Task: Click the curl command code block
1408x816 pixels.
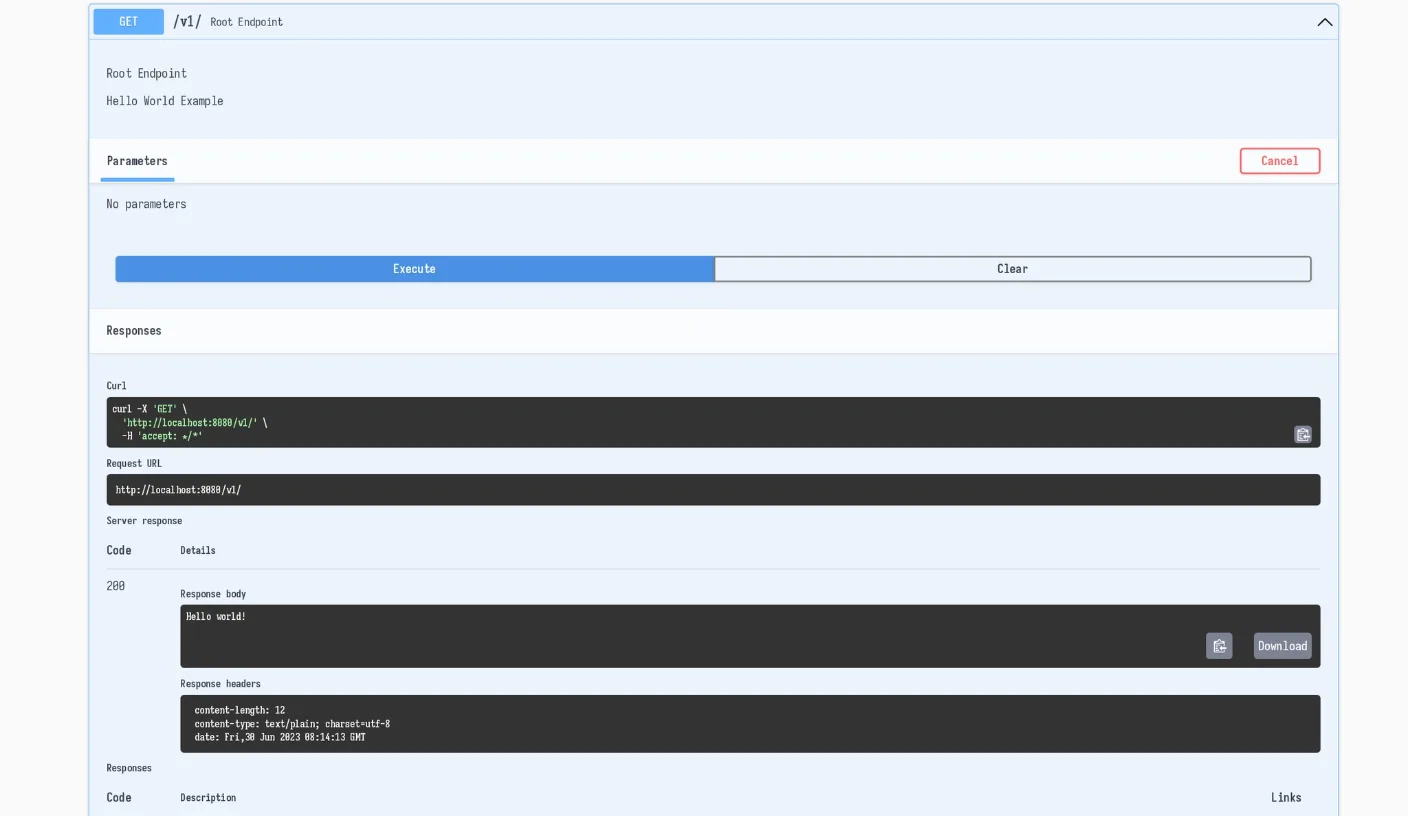Action: (x=713, y=422)
